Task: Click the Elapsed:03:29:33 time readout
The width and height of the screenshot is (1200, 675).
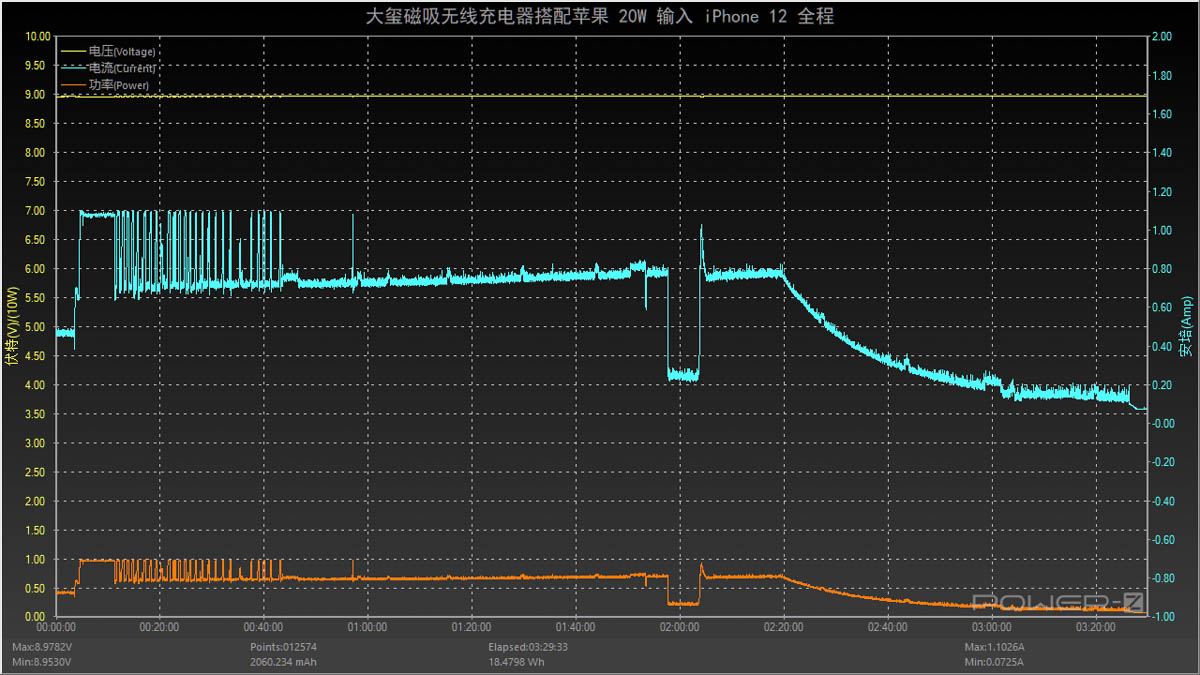Action: [x=523, y=647]
